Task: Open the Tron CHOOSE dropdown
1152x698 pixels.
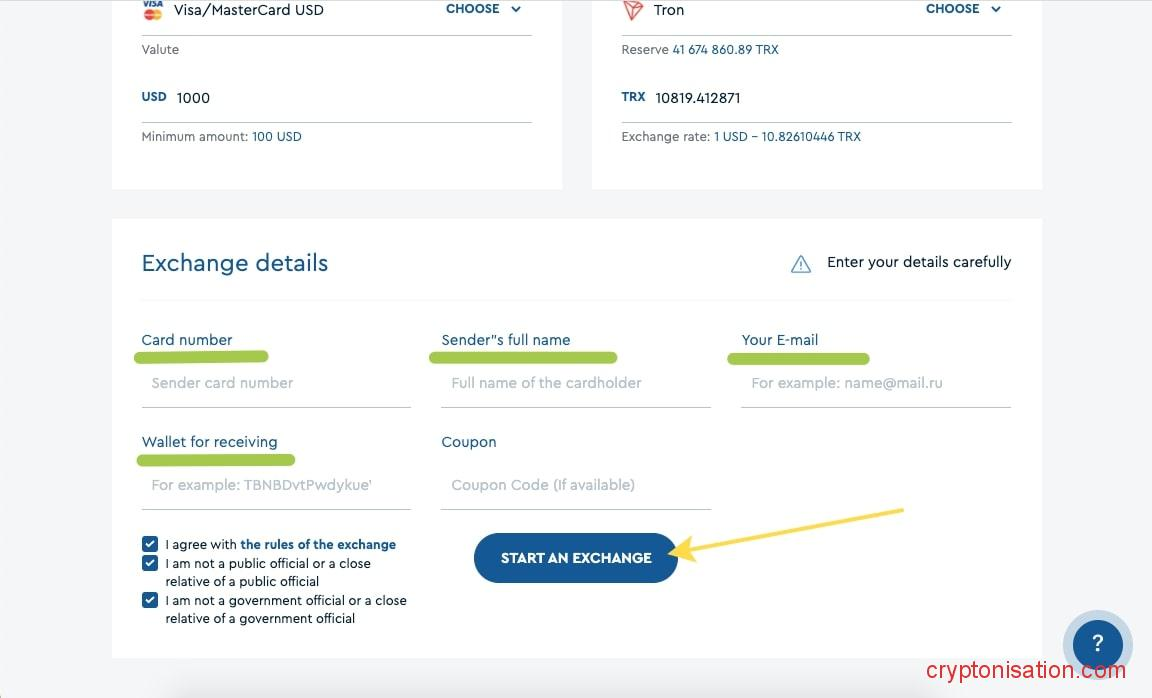Action: coord(963,9)
